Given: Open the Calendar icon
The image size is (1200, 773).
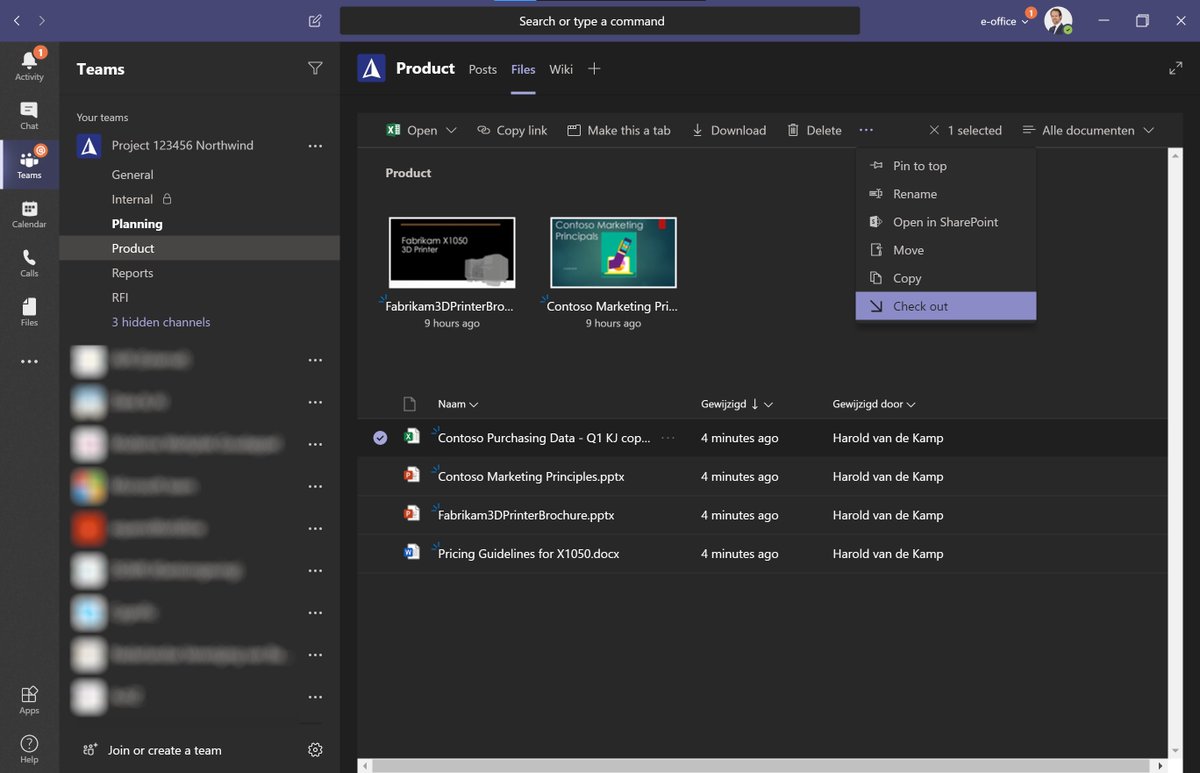Looking at the screenshot, I should click(29, 213).
